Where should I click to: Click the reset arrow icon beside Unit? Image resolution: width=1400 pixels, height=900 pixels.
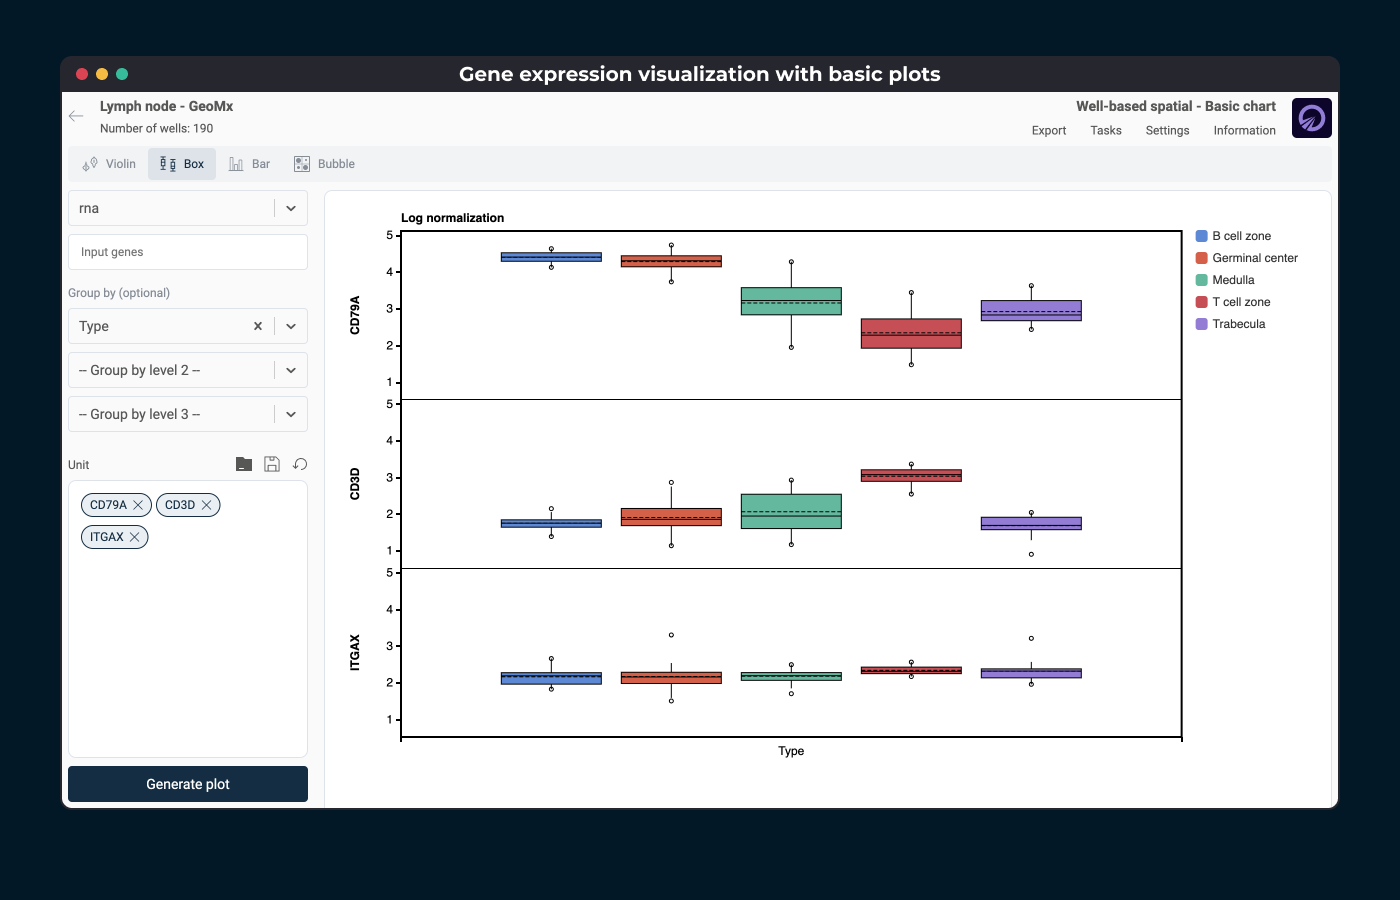point(300,464)
